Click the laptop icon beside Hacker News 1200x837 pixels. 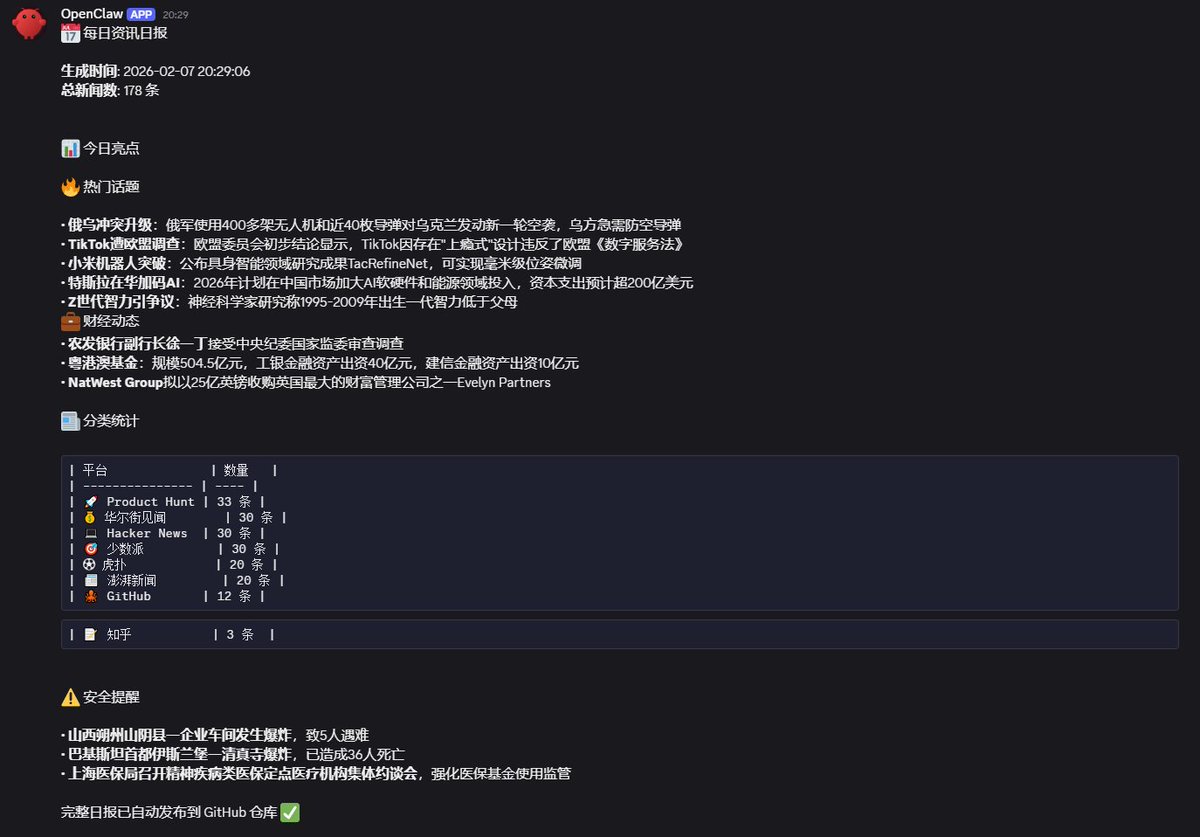pyautogui.click(x=92, y=533)
